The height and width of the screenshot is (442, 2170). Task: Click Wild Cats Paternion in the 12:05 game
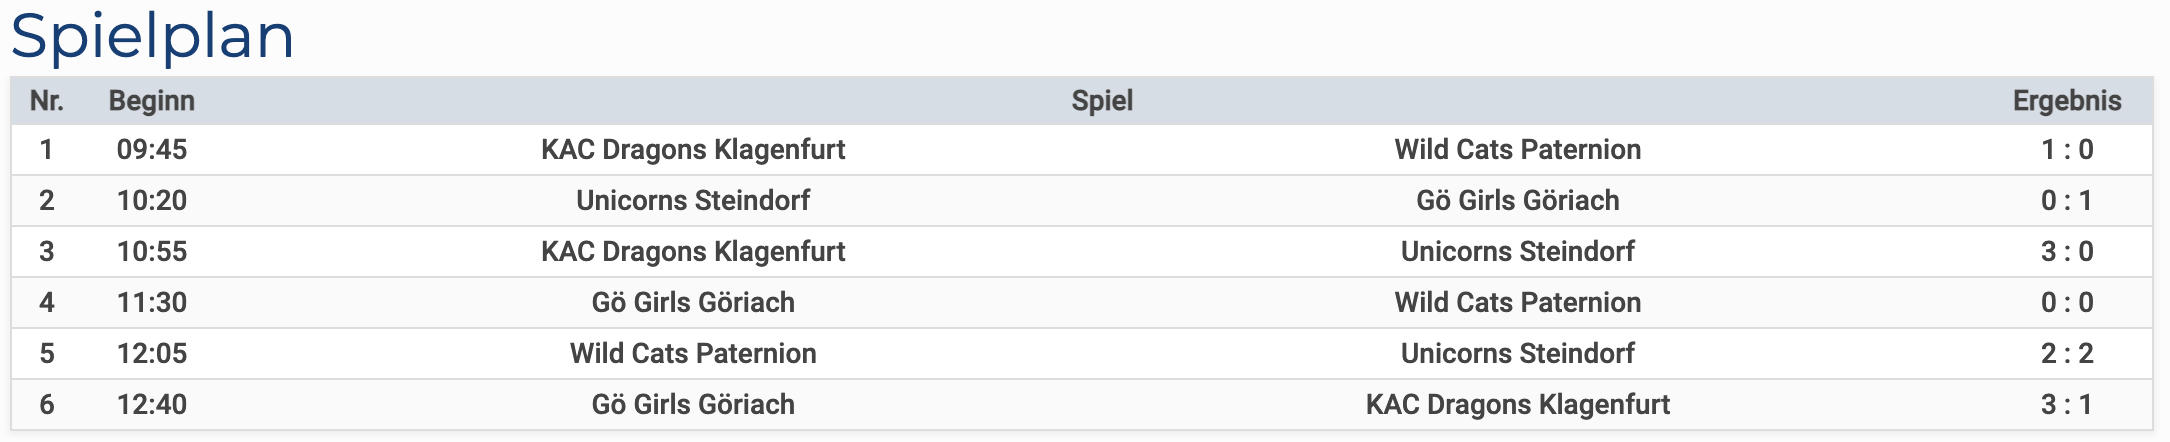click(693, 354)
